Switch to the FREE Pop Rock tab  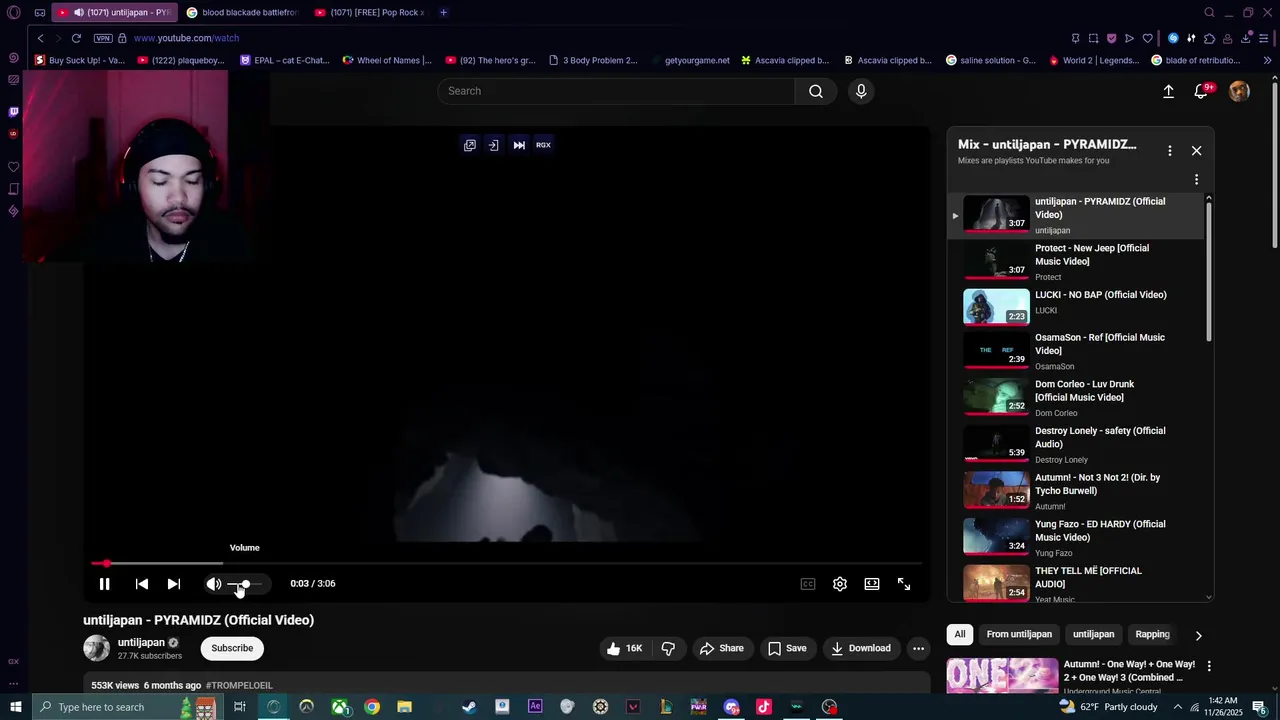[x=370, y=12]
